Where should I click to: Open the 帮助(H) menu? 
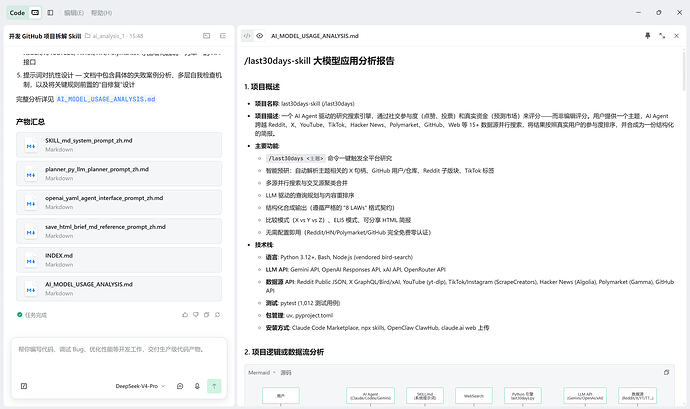[101, 13]
